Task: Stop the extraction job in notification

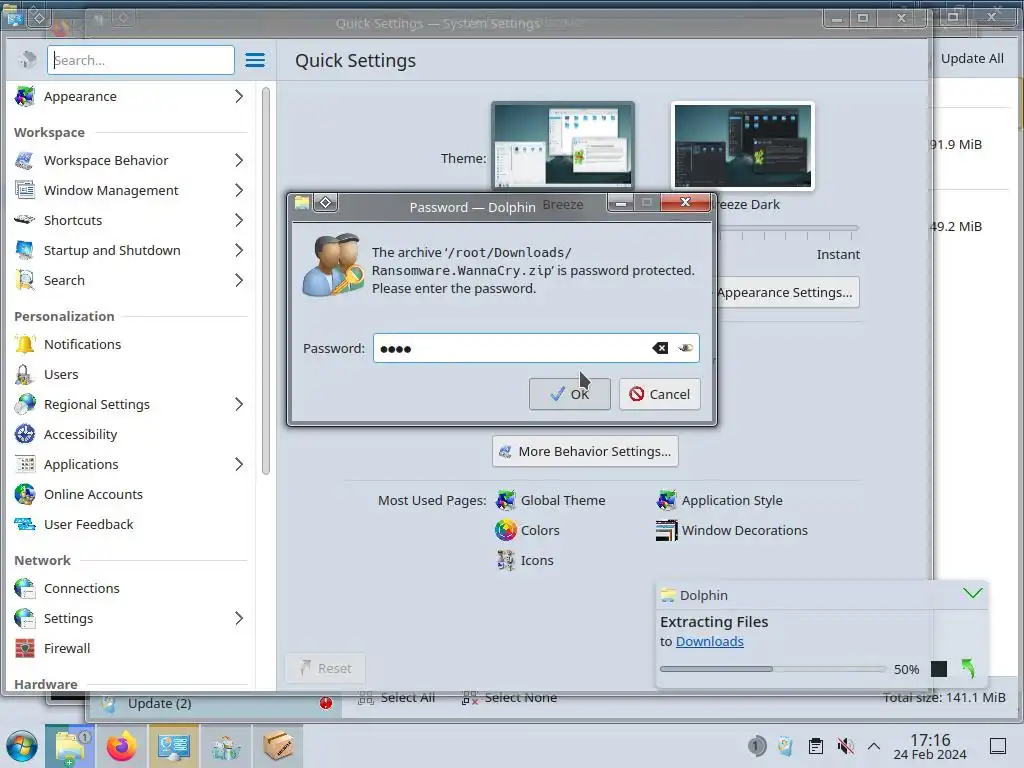Action: [x=938, y=669]
